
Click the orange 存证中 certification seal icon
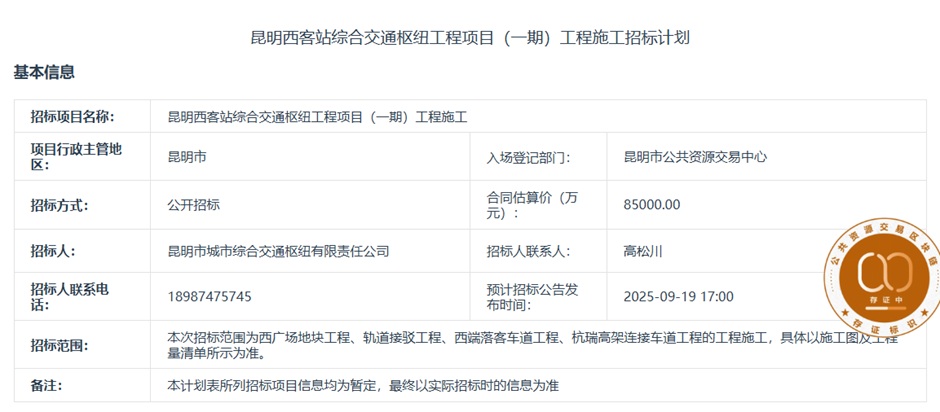[x=886, y=270]
